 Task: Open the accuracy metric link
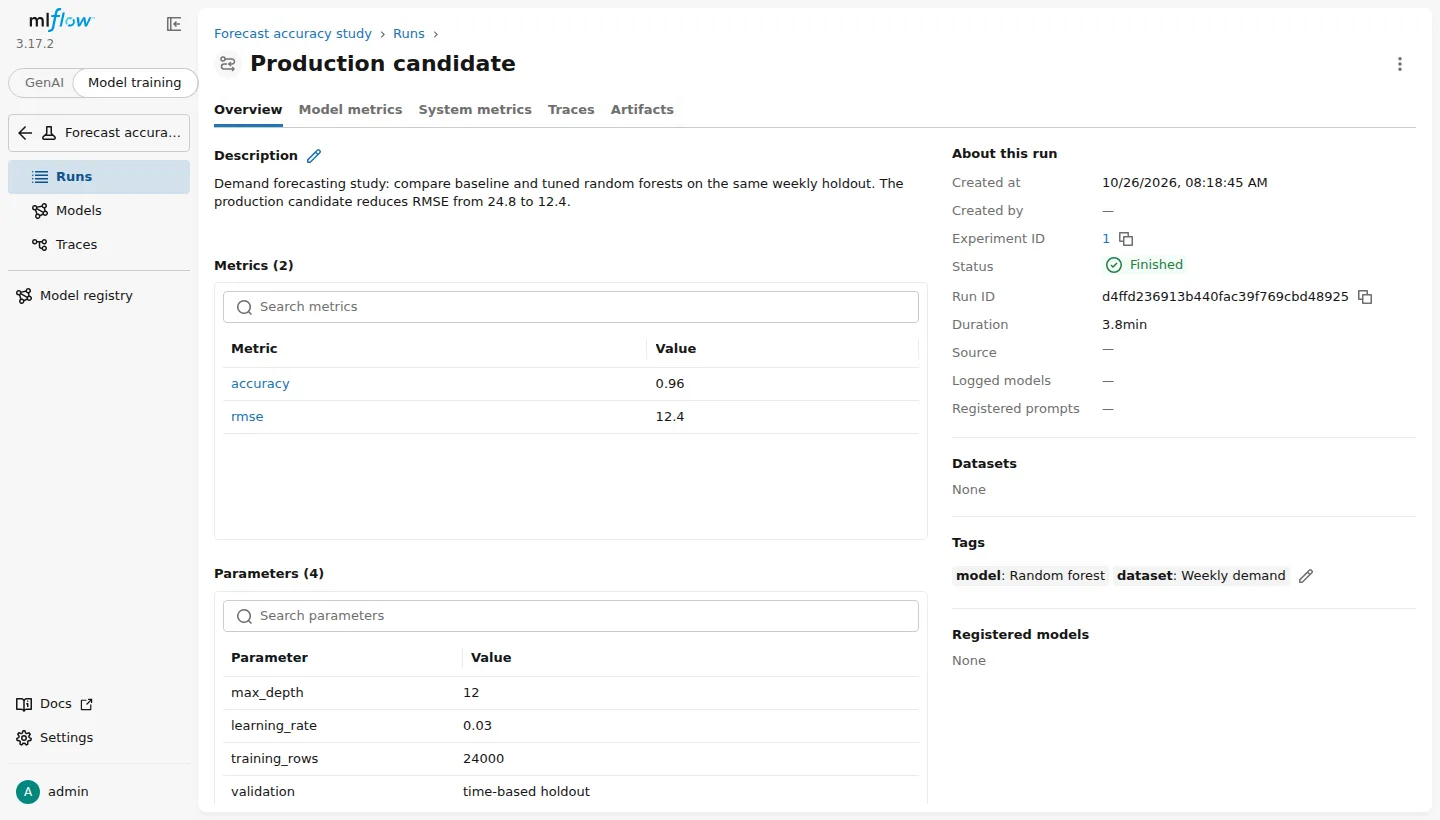(x=260, y=384)
